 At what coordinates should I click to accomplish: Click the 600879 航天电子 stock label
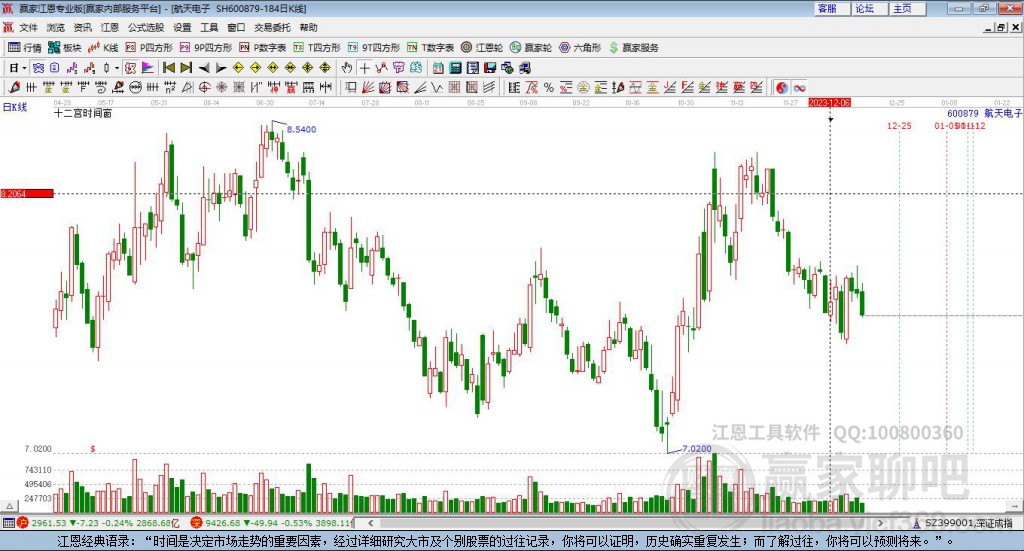click(985, 113)
